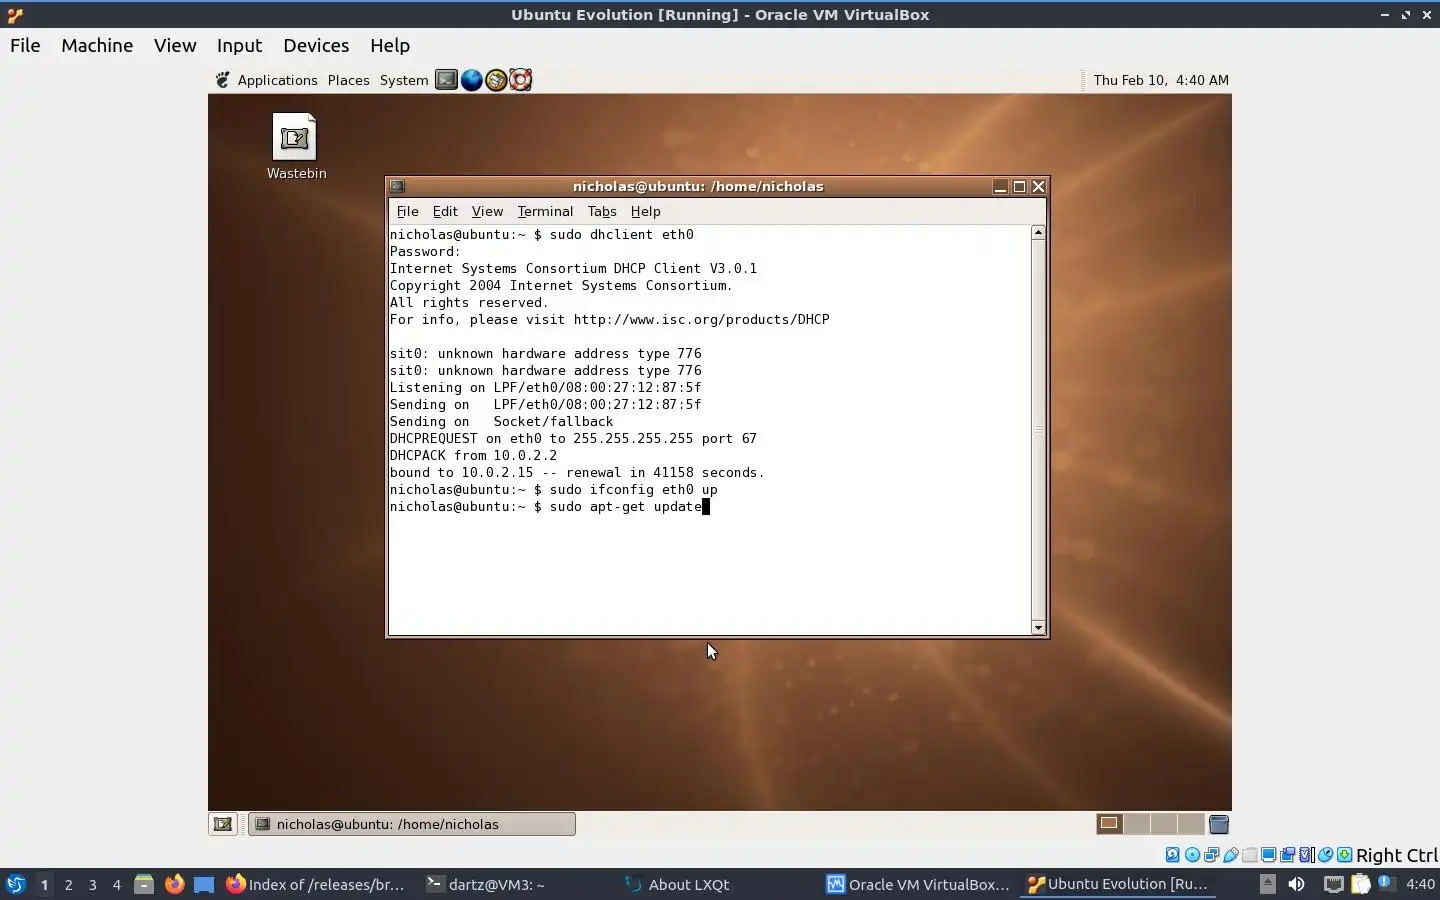
Task: Select the Wastebin desktop icon
Action: coord(296,146)
